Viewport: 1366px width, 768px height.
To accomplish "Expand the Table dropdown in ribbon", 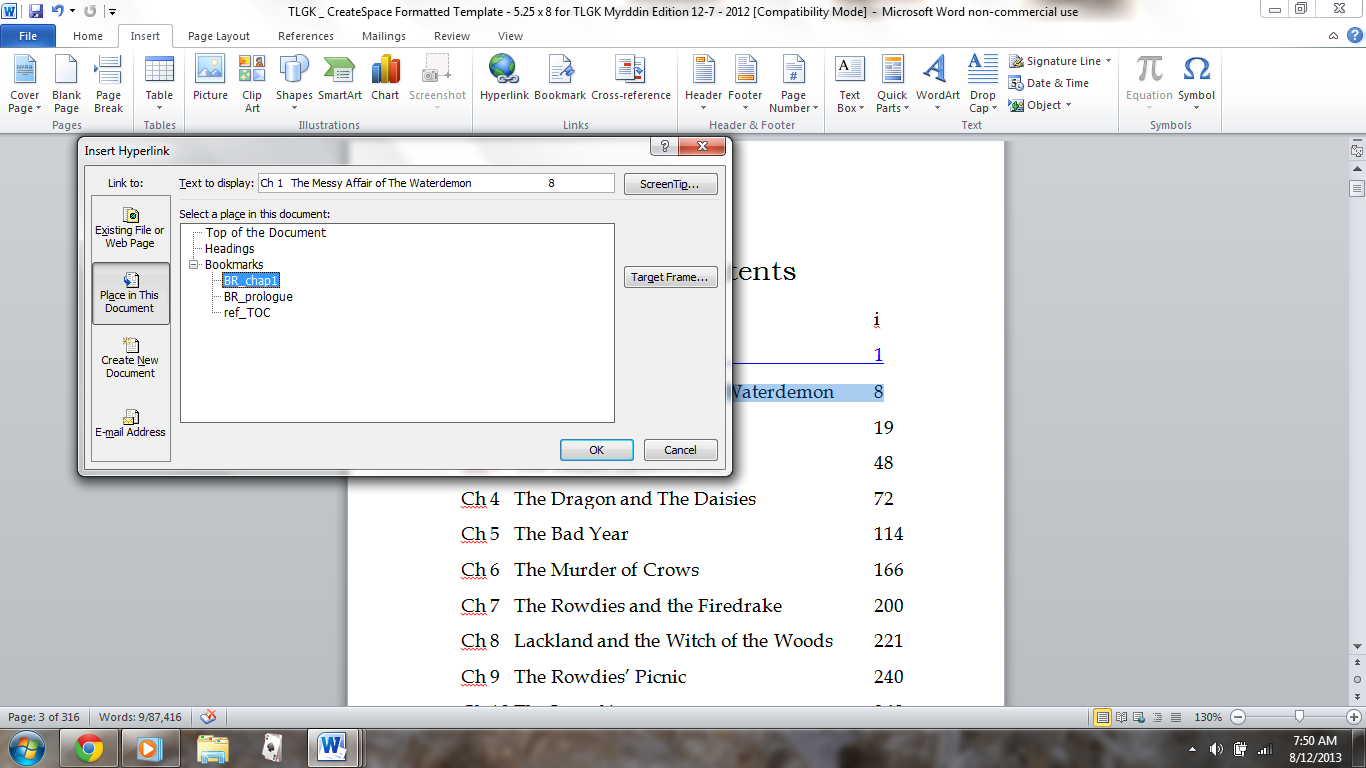I will [x=159, y=108].
